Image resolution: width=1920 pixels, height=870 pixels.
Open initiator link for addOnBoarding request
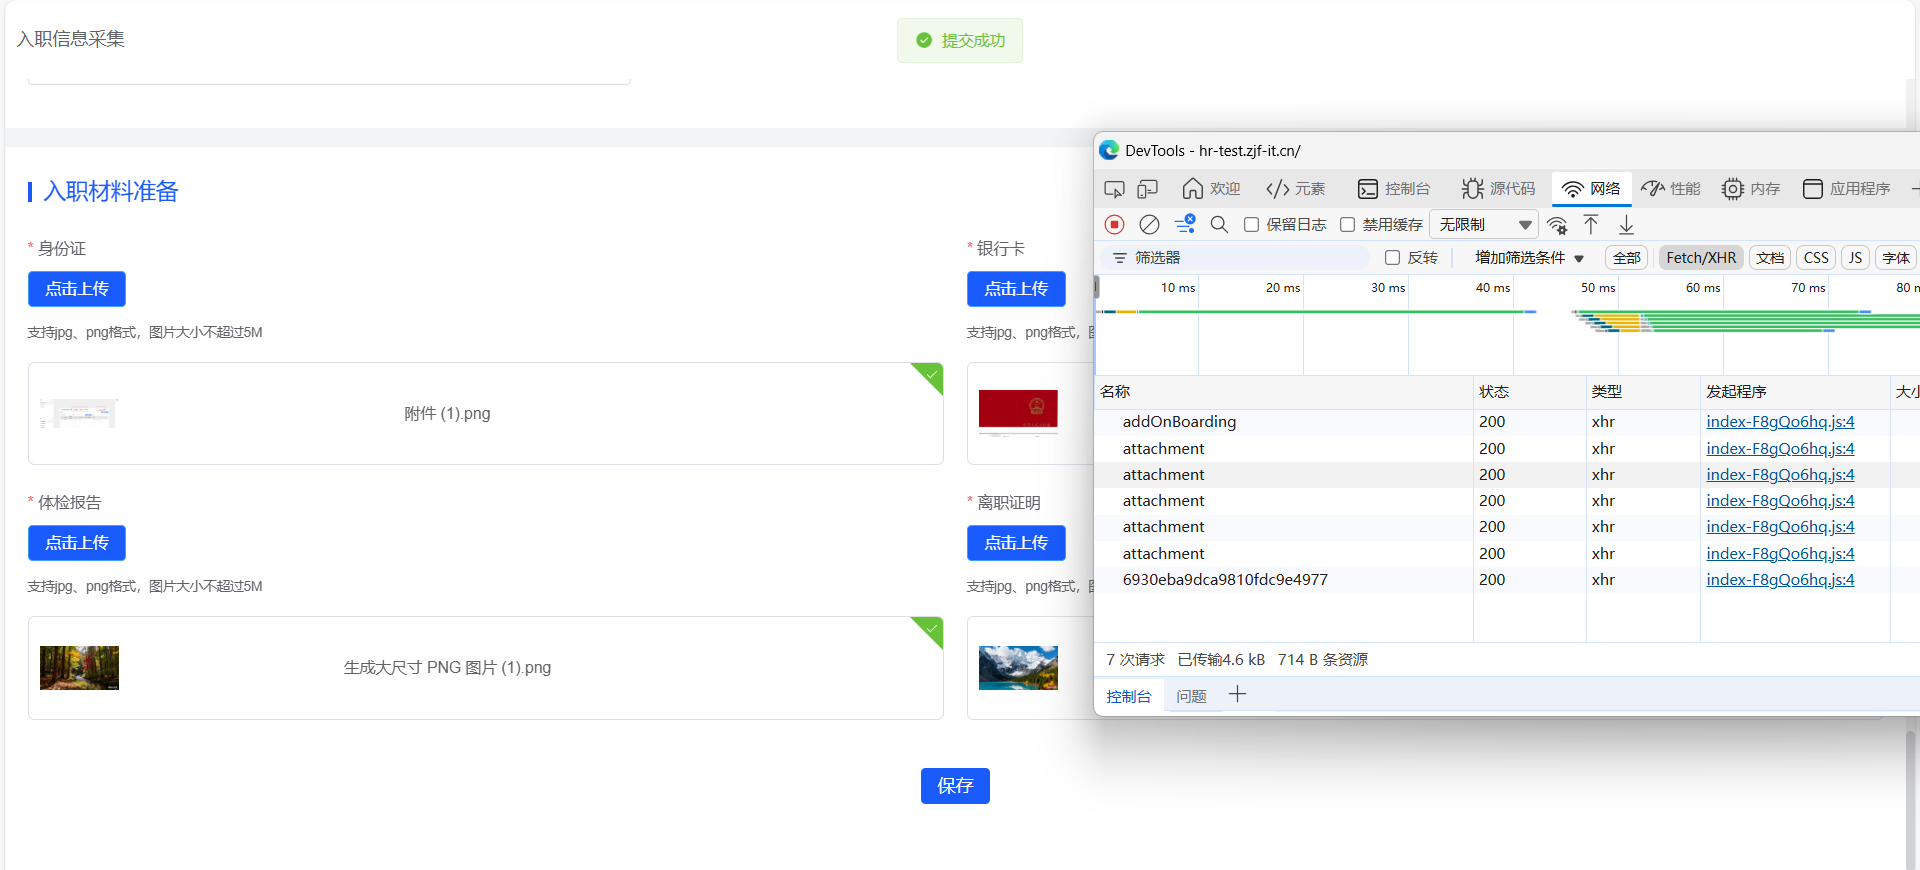point(1779,422)
